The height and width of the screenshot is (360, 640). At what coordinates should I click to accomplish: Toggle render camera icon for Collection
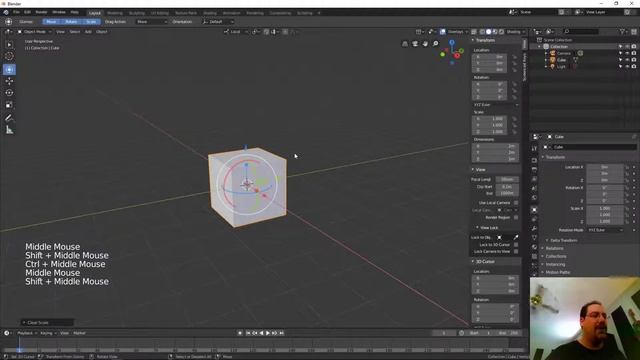[x=634, y=47]
